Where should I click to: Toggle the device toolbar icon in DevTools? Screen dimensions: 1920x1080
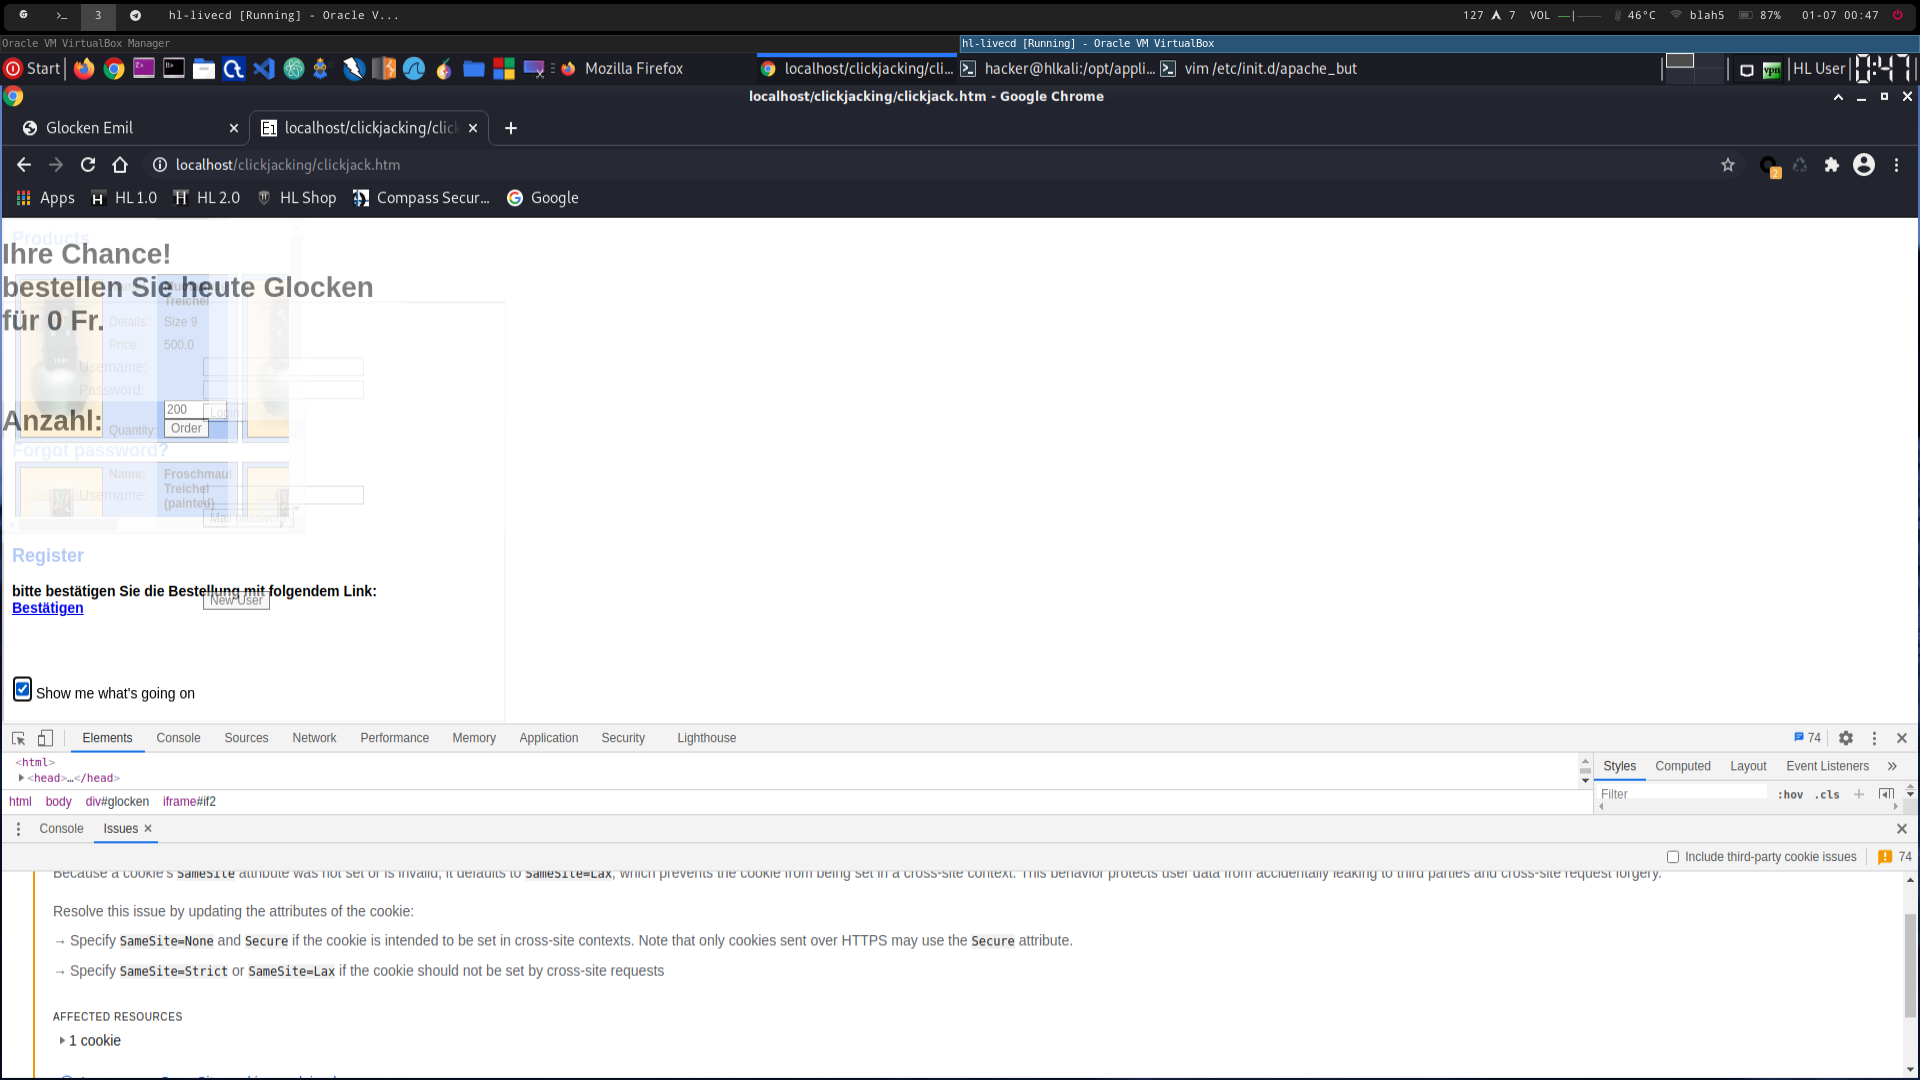coord(45,738)
